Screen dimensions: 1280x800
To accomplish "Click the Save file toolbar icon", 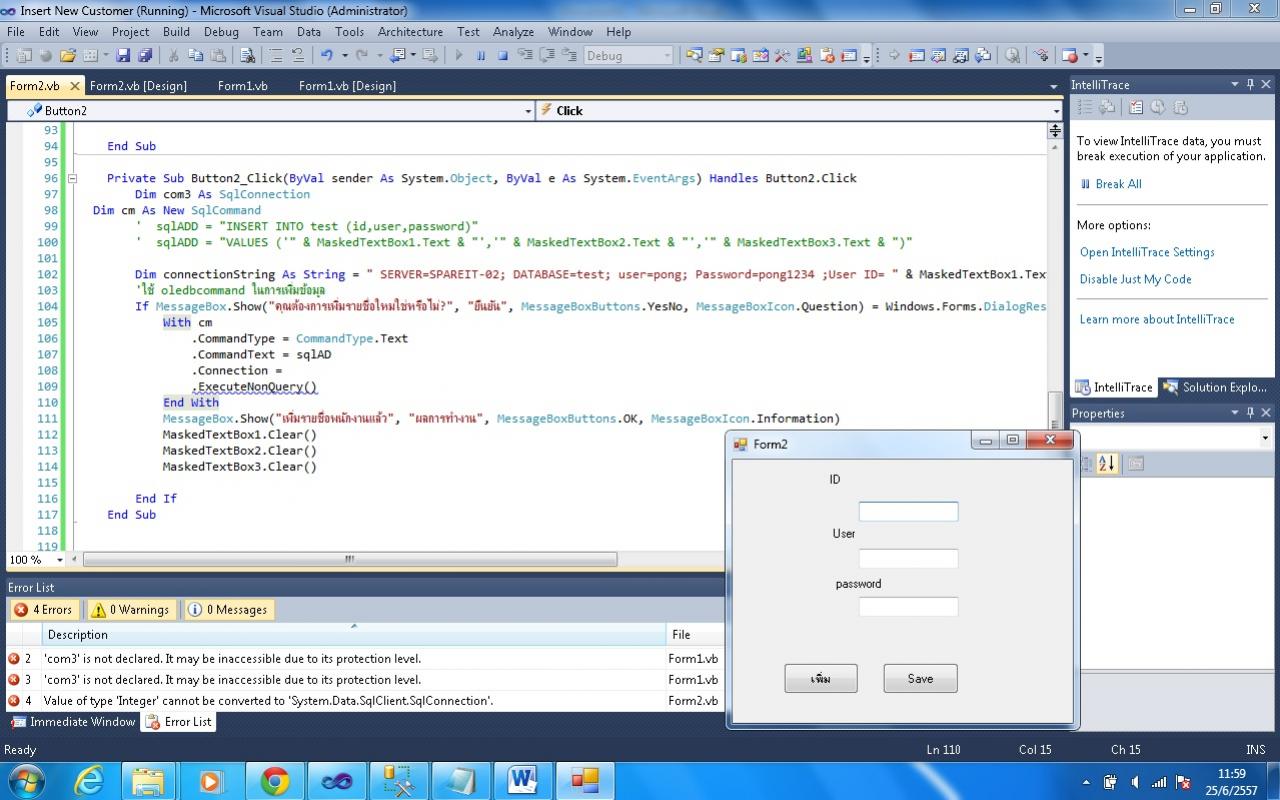I will (123, 56).
